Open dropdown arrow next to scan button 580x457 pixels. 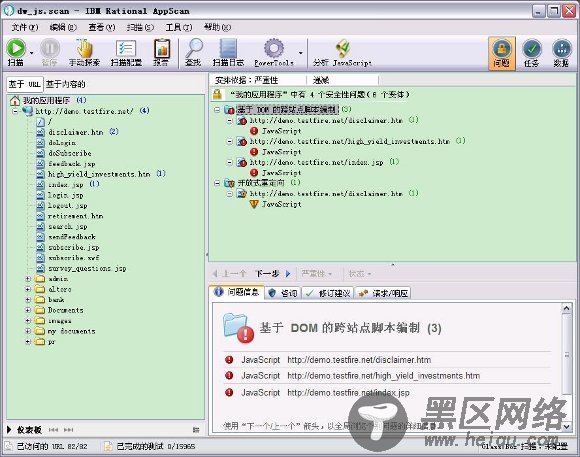coord(32,53)
